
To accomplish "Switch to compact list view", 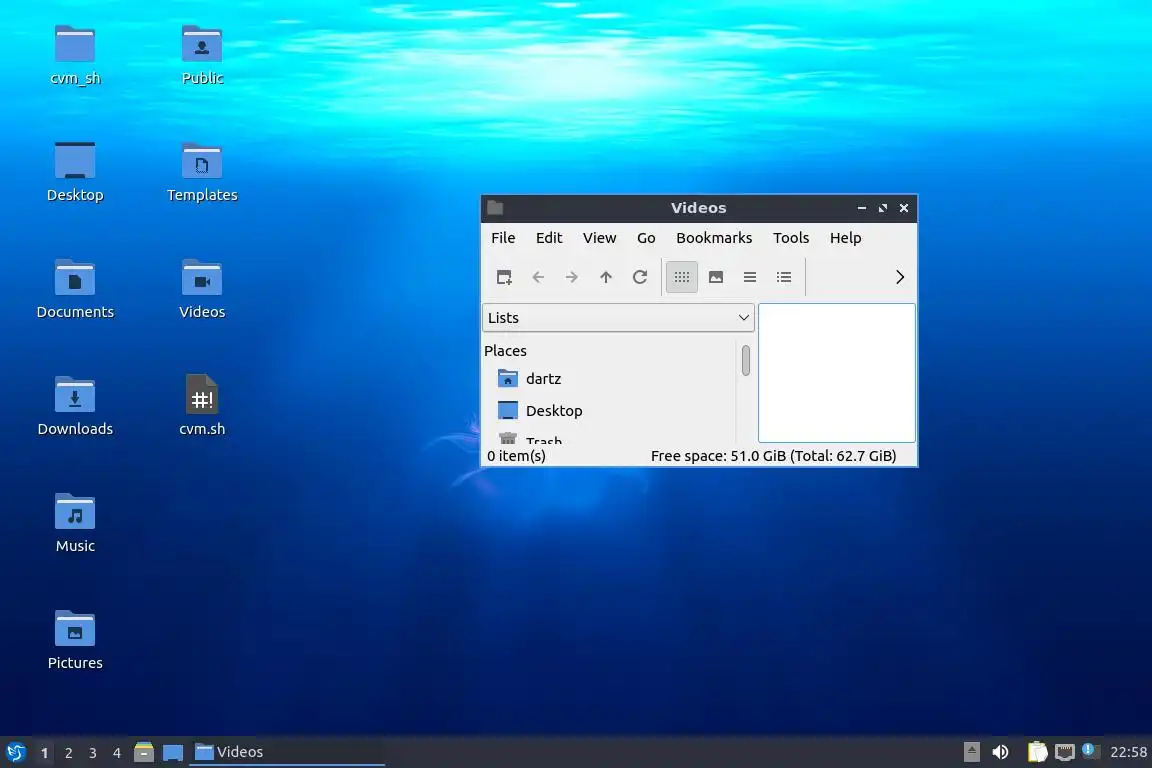I will coord(749,277).
